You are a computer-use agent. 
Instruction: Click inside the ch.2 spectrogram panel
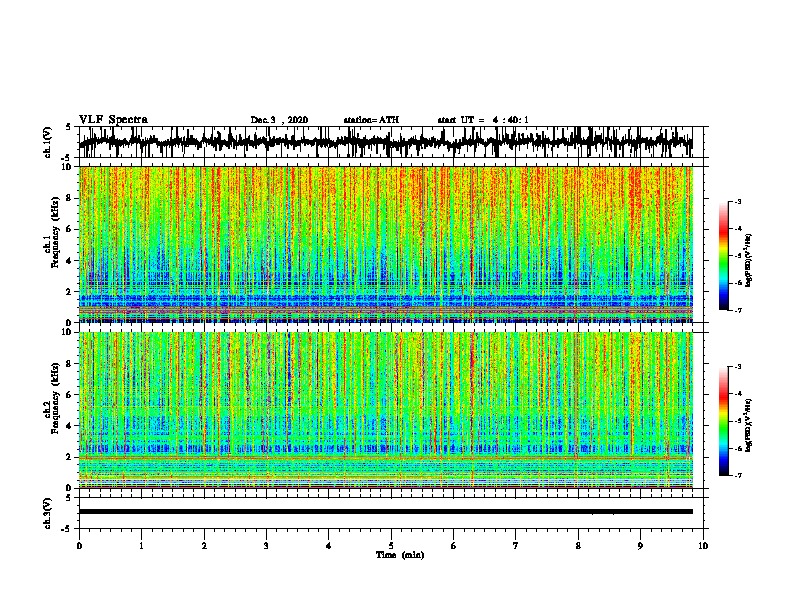click(x=385, y=410)
